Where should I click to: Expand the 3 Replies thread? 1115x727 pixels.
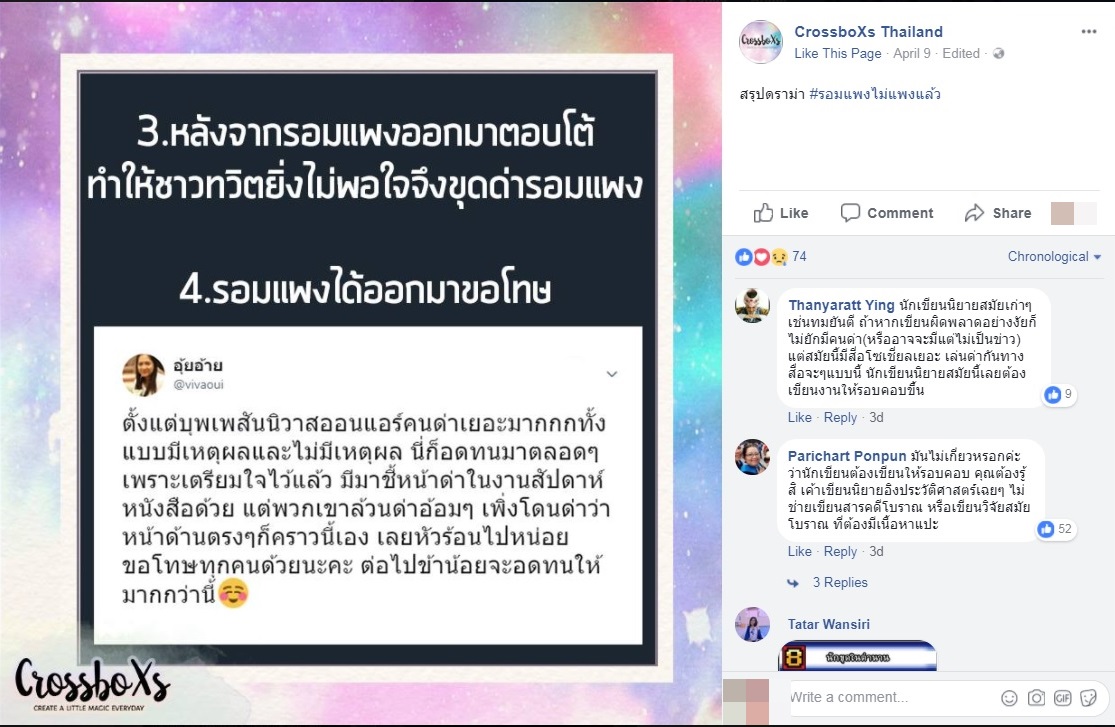[x=840, y=582]
